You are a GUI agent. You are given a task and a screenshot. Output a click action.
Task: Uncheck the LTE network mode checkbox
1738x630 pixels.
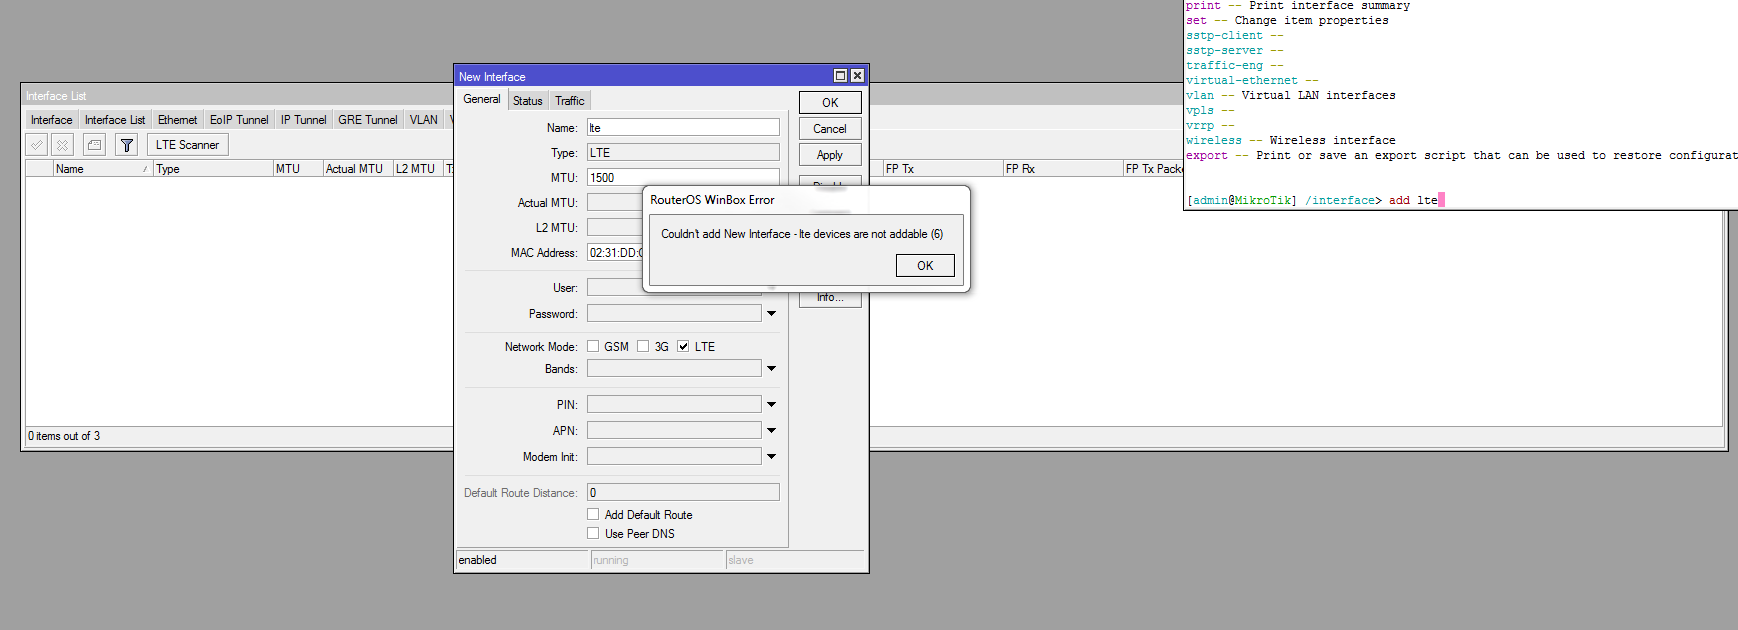coord(683,347)
